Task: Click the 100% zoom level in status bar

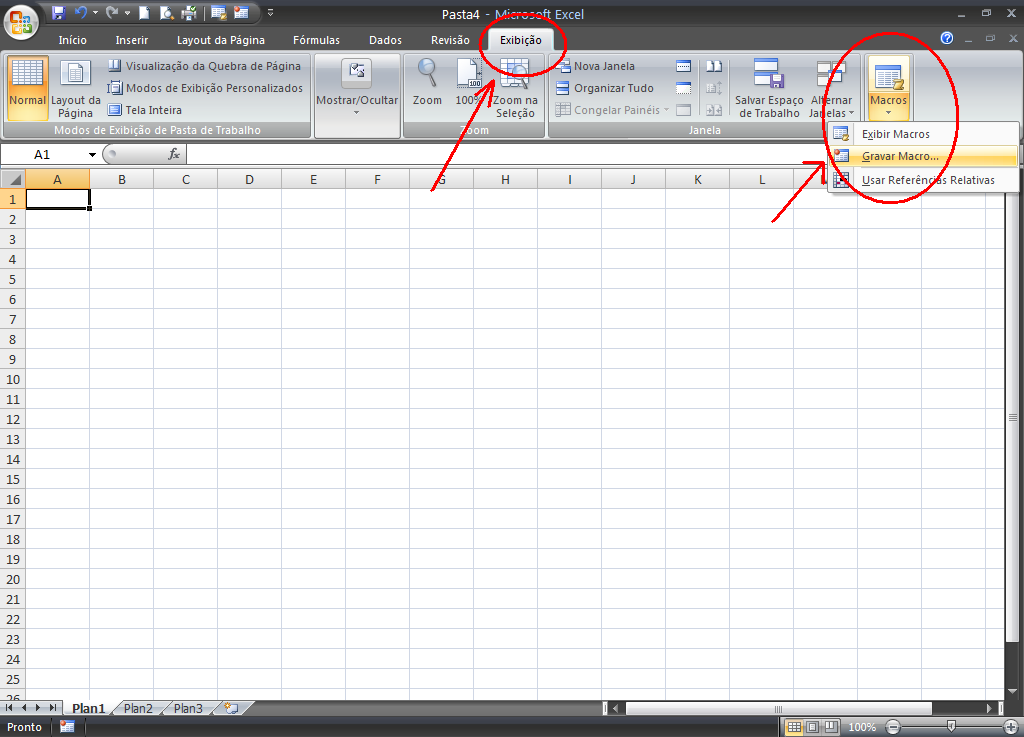Action: point(862,727)
